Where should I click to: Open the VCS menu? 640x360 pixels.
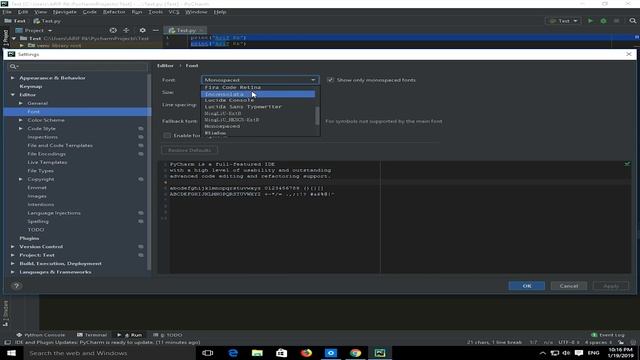pos(174,12)
